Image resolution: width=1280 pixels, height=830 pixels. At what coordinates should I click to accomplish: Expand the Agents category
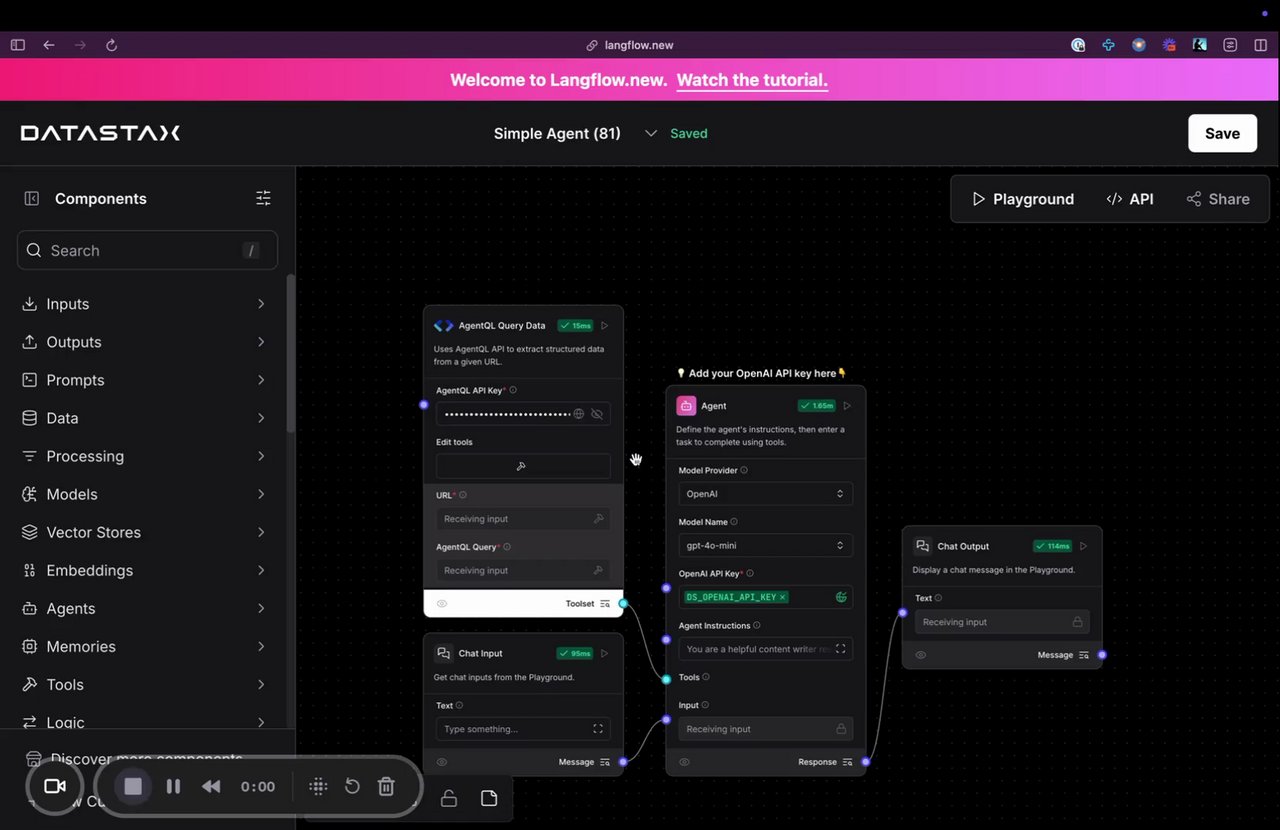point(145,608)
